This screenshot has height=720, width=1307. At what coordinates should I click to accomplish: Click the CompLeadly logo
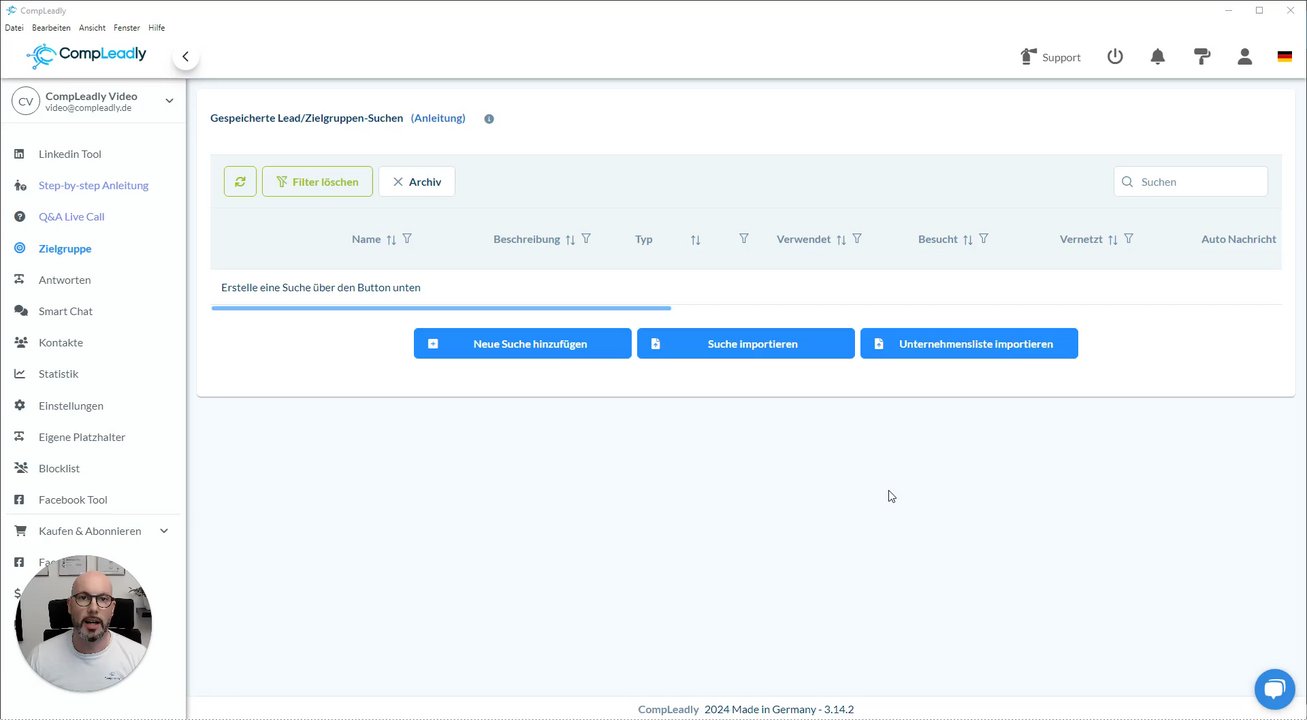[x=86, y=55]
